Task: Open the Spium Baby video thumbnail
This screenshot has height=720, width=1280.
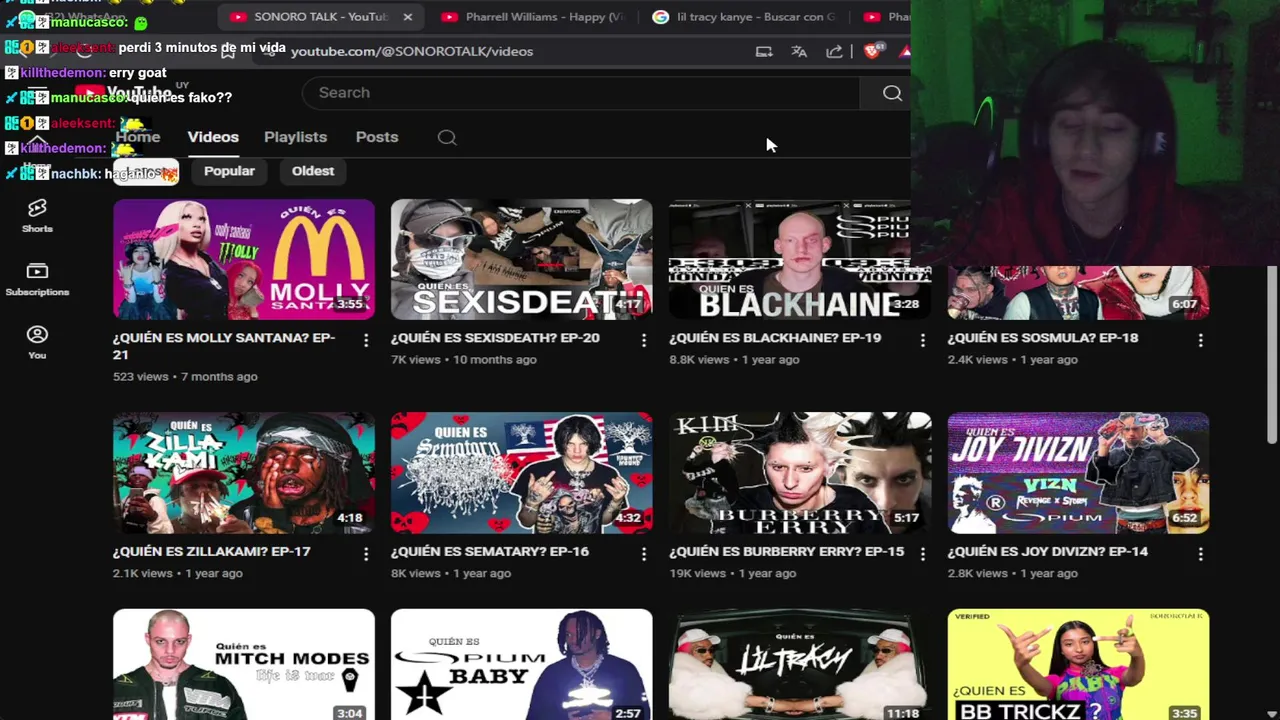Action: point(522,664)
